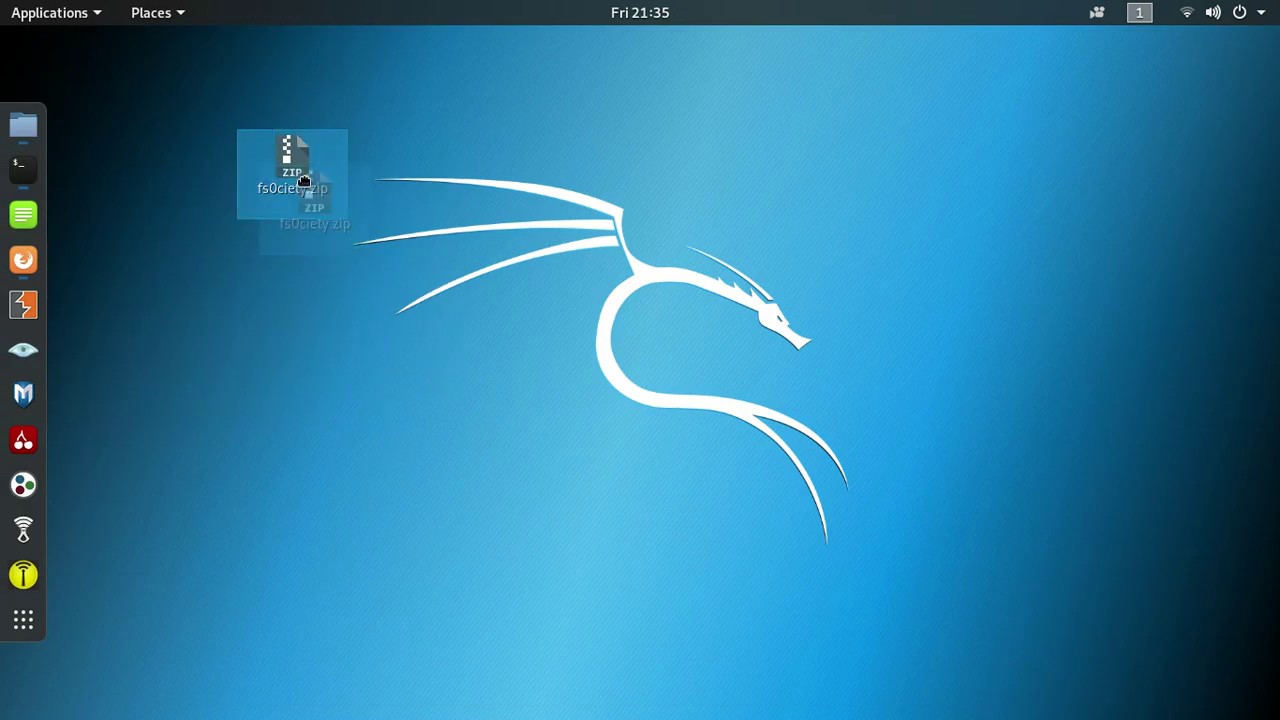This screenshot has width=1280, height=720.
Task: Click the volume speaker icon
Action: click(x=1213, y=13)
